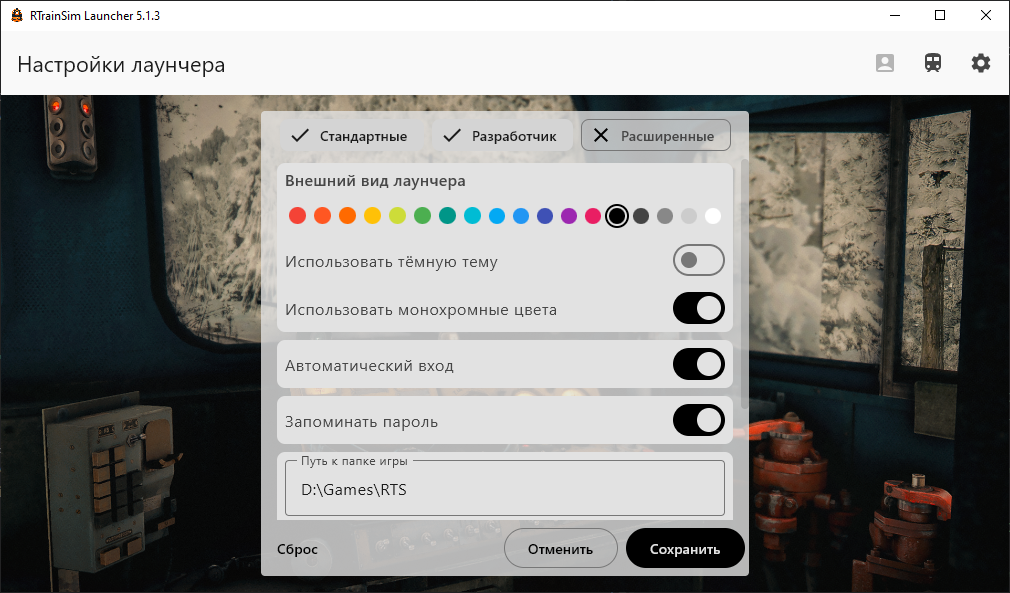Disable Использовать монохромные цвета switch
The height and width of the screenshot is (593, 1010).
click(x=699, y=308)
